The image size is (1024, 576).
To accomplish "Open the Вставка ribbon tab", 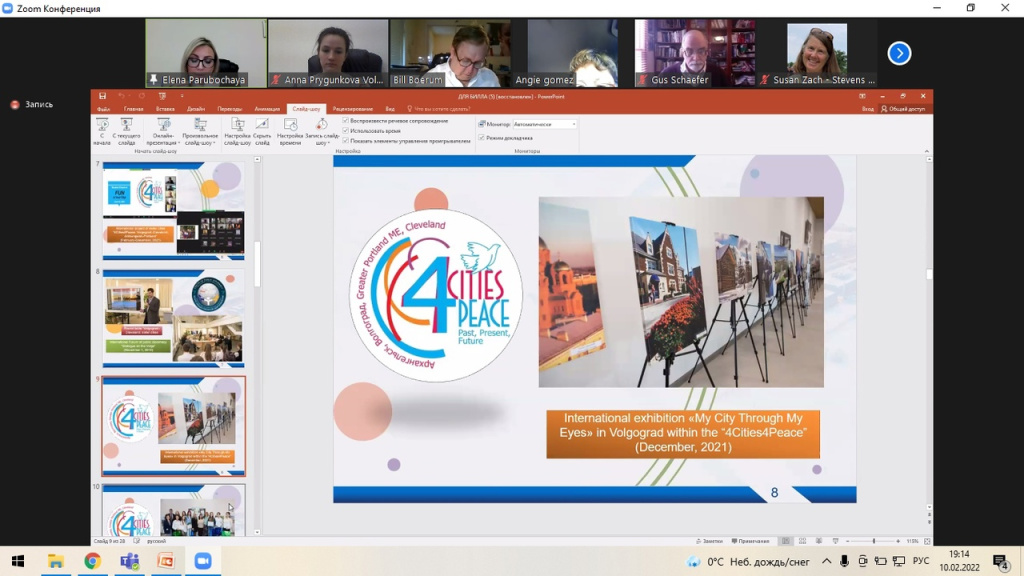I will pos(165,109).
